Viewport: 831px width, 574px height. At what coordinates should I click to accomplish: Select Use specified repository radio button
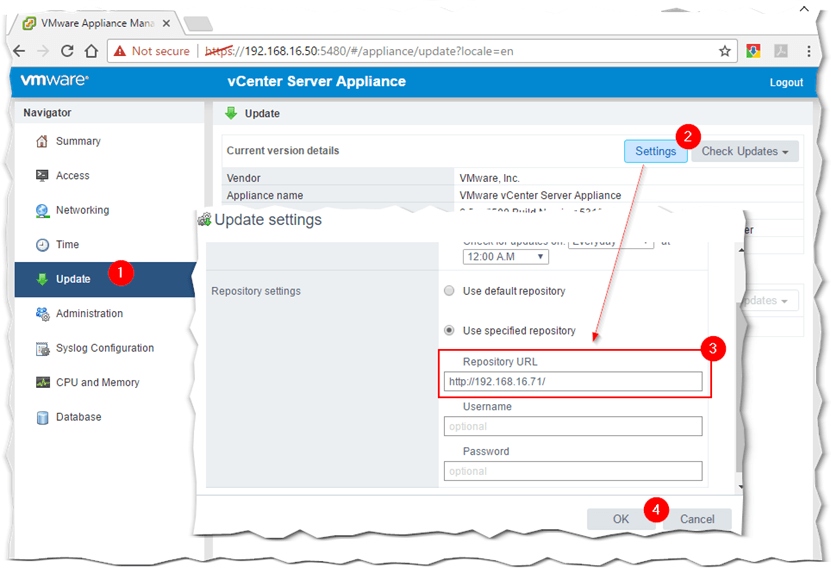[449, 330]
